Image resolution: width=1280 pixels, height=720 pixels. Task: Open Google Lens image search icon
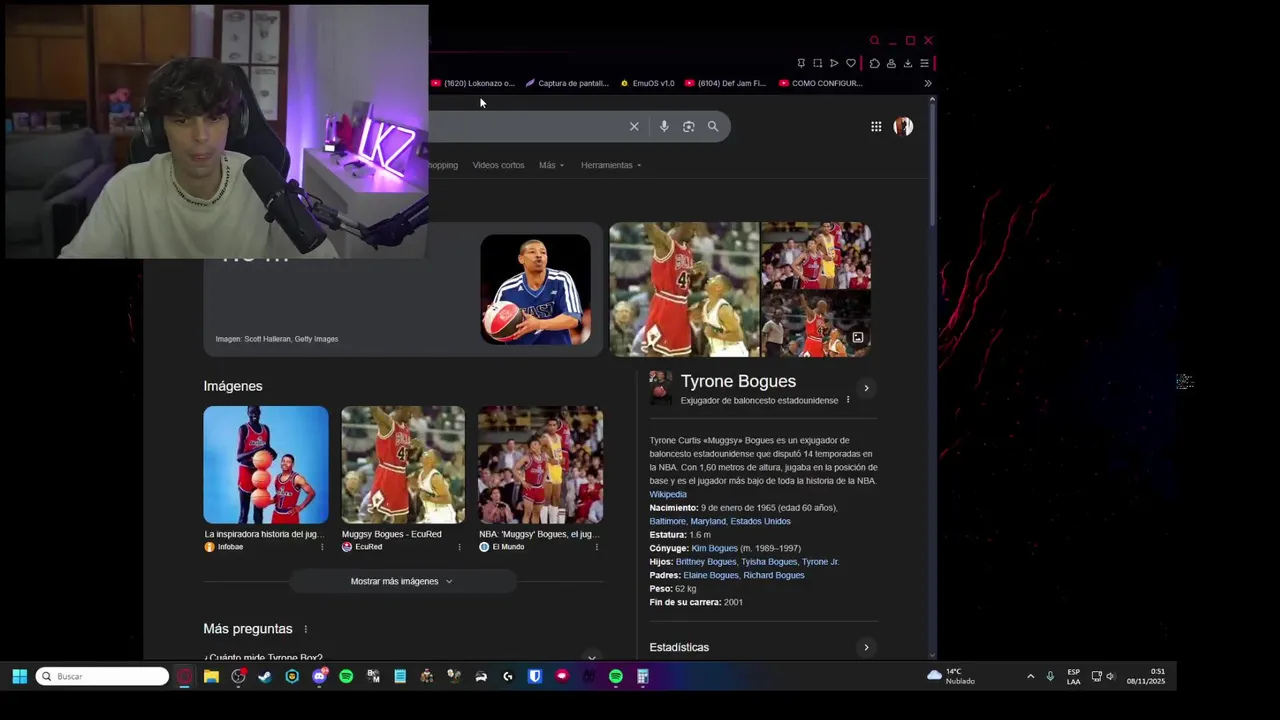pos(688,126)
